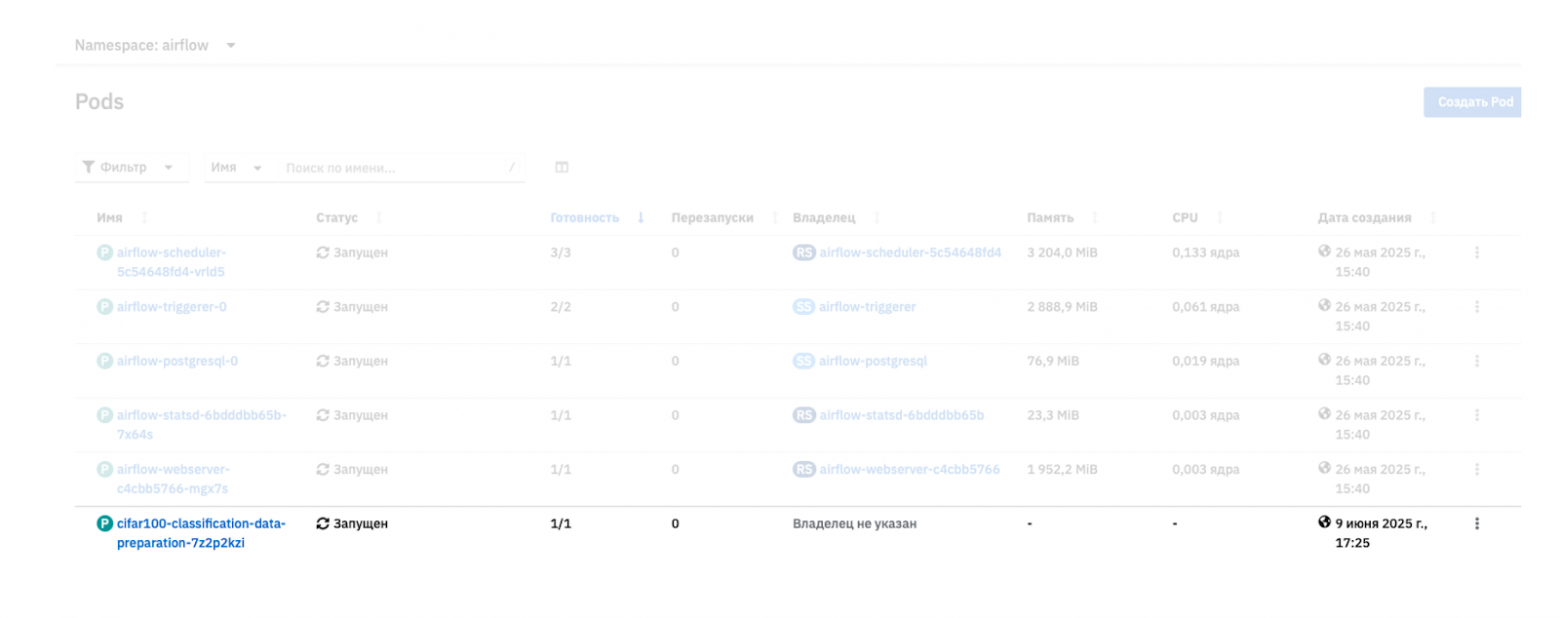Click globe icon beside 9 июня 2025 date
This screenshot has width=1560, height=618.
coord(1325,522)
